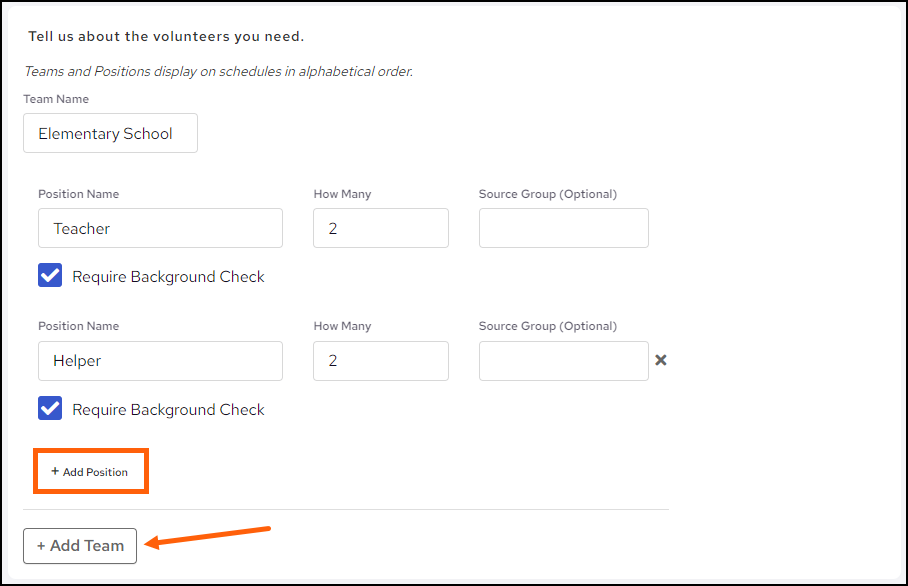Click the heading about volunteers you need

point(166,37)
